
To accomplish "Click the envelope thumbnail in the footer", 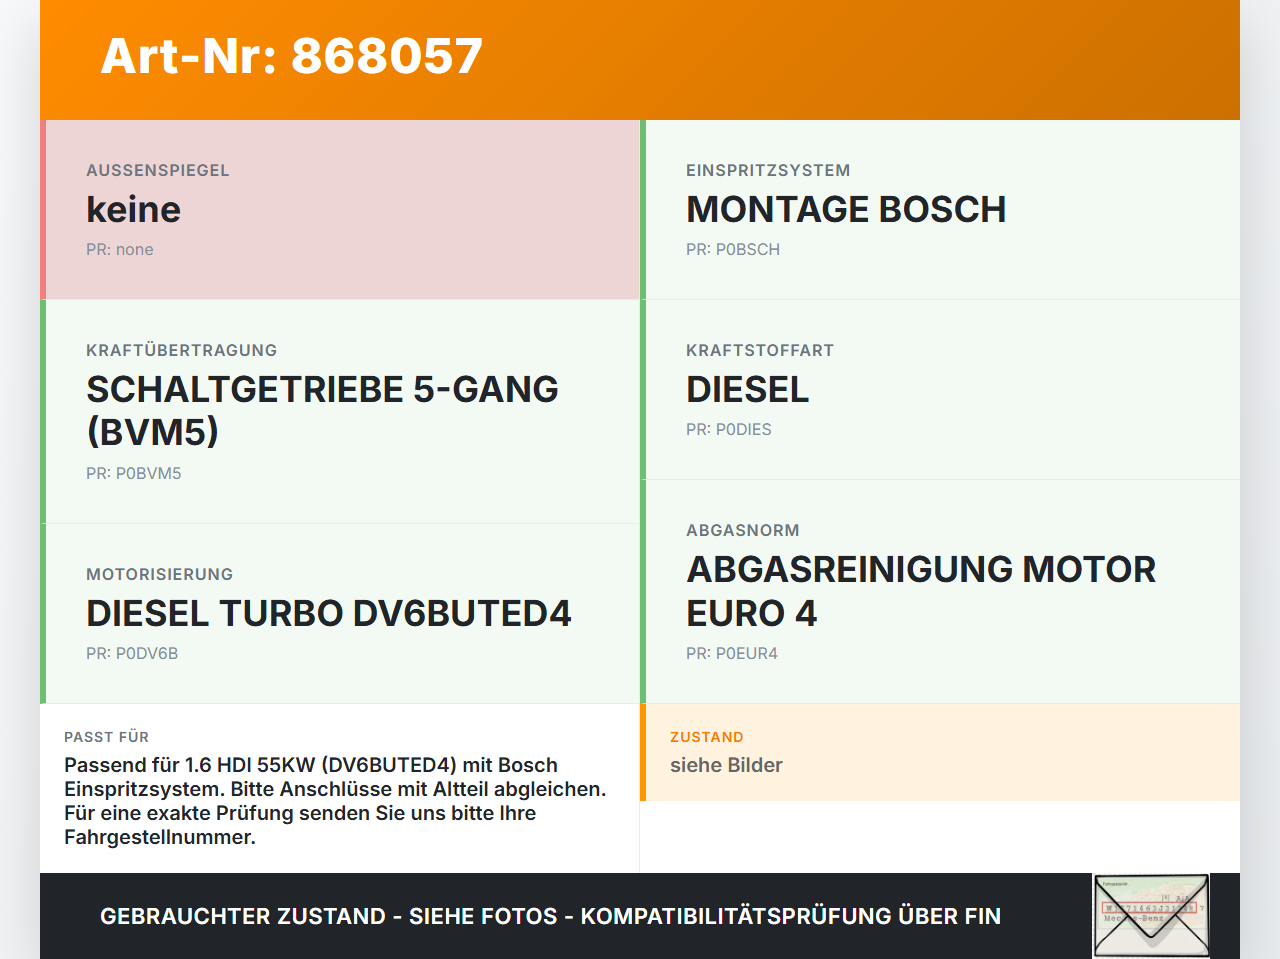I will coord(1151,916).
